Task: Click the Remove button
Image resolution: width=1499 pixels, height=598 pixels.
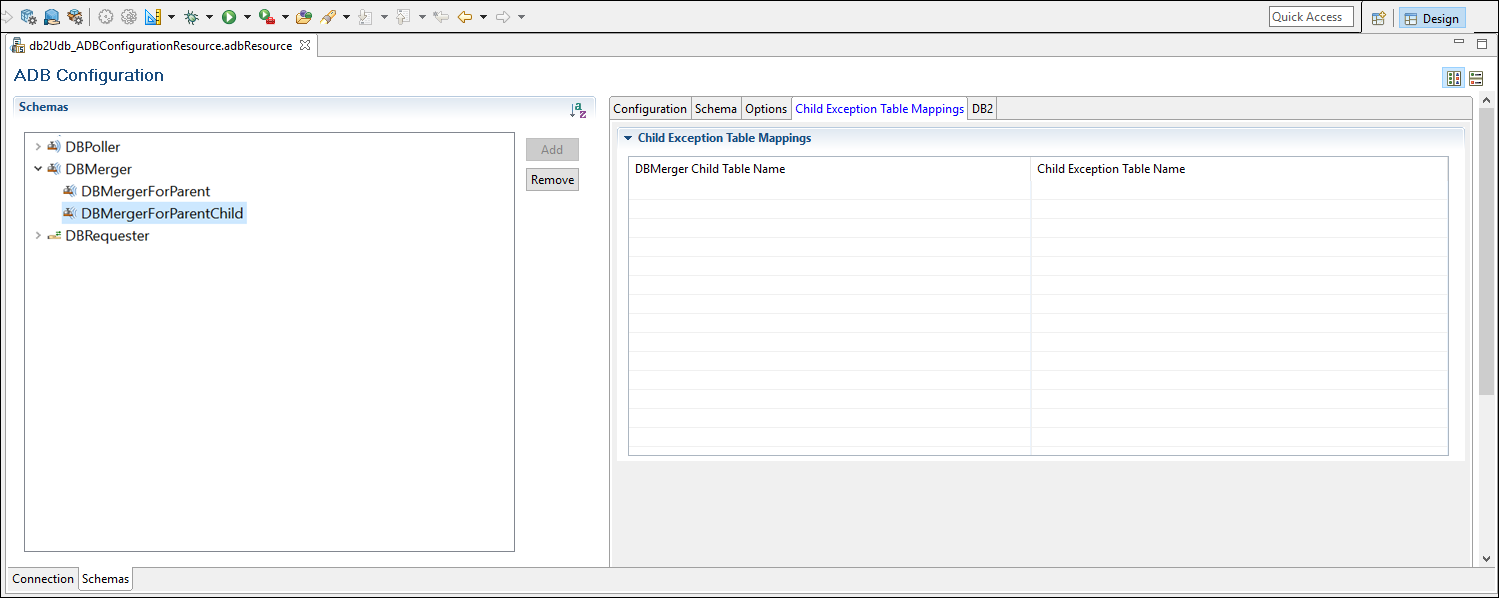Action: pyautogui.click(x=552, y=180)
